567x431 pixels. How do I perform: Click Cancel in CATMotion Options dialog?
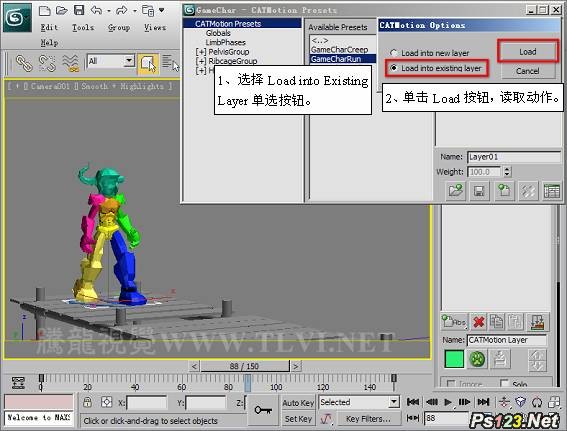[x=528, y=71]
